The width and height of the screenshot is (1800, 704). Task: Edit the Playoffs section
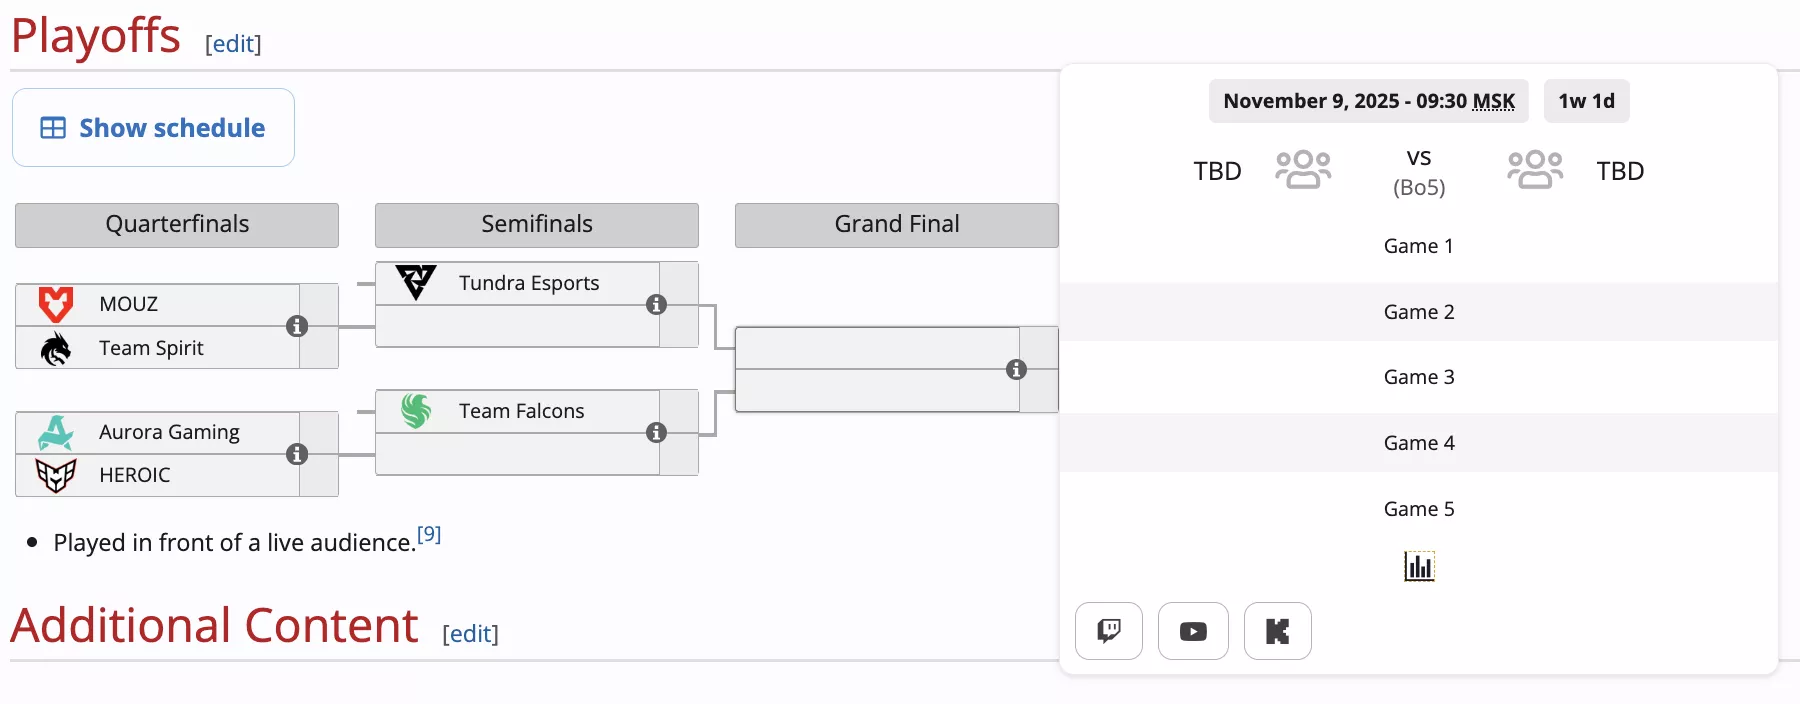tap(233, 44)
